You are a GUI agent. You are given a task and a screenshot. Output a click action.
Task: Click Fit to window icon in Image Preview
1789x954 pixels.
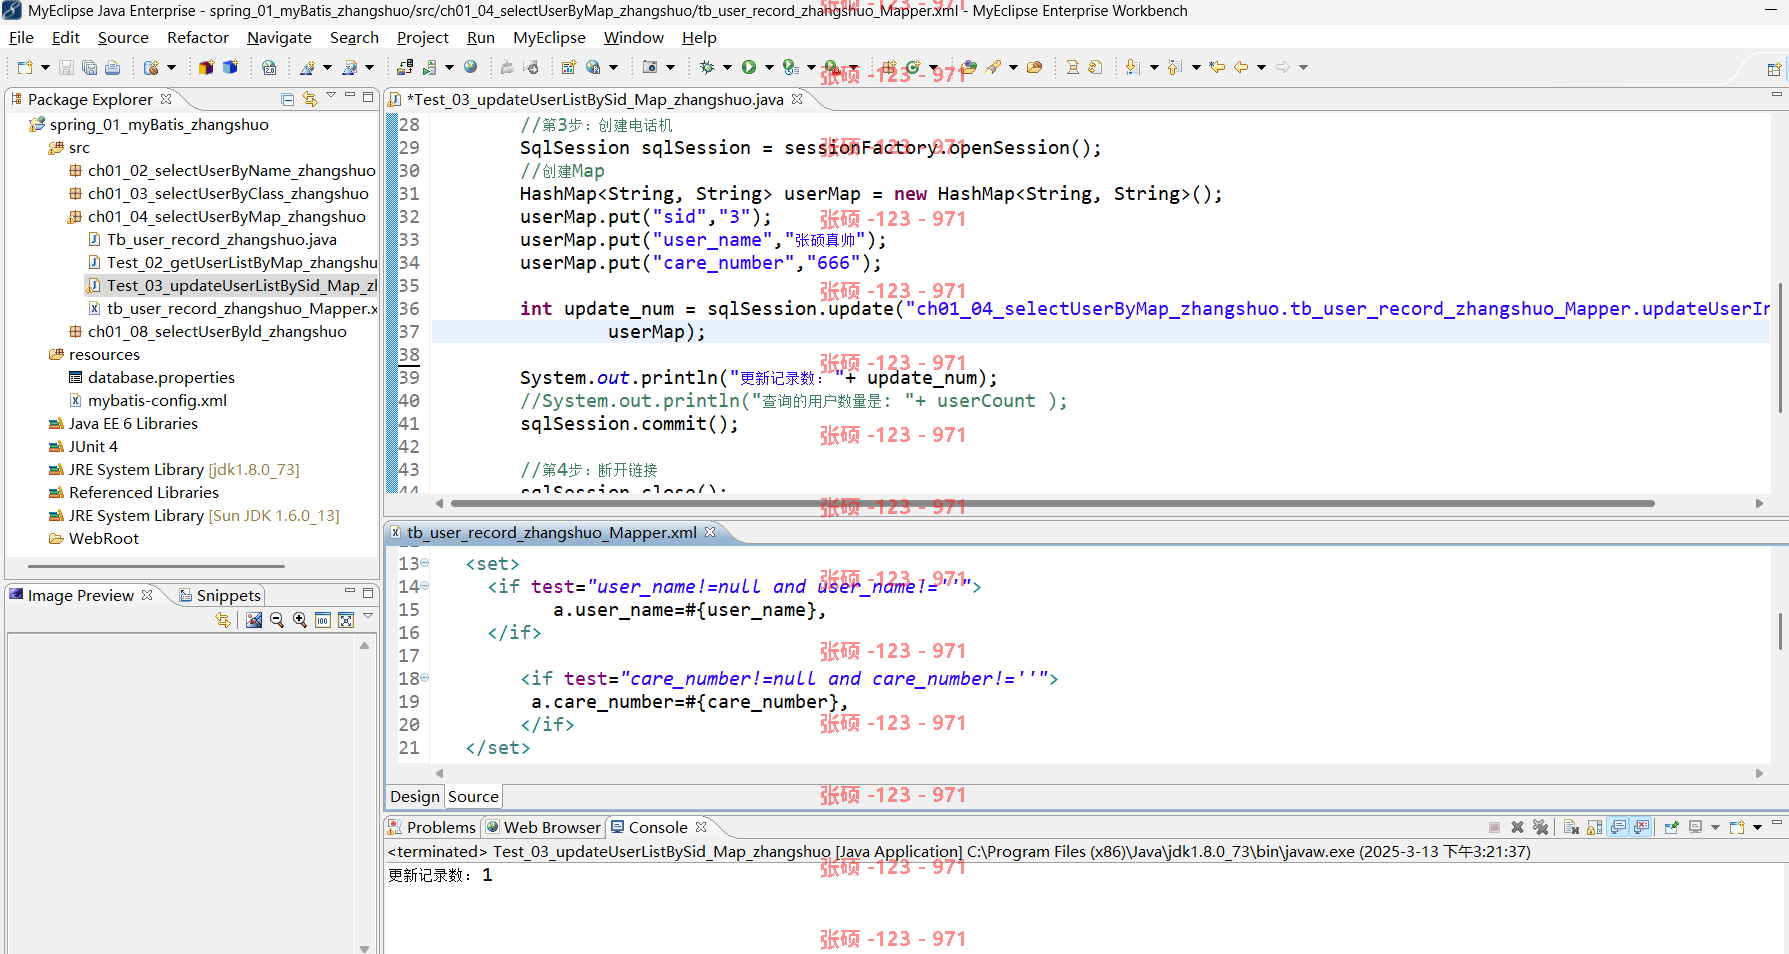346,621
